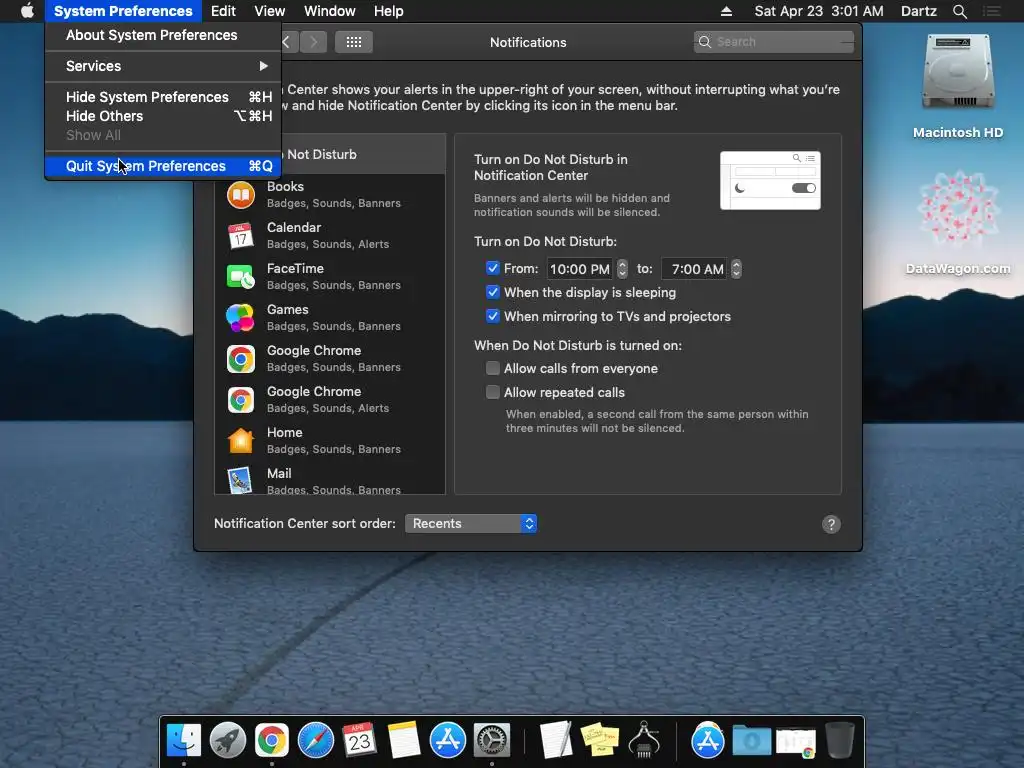Image resolution: width=1024 pixels, height=768 pixels.
Task: Click the help question mark button
Action: (x=831, y=524)
